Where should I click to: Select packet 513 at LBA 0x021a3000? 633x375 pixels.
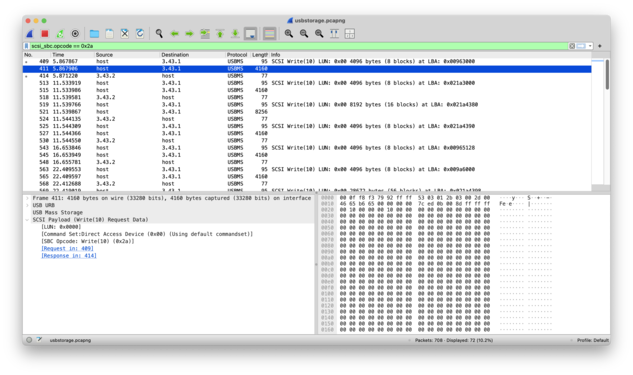[307, 83]
